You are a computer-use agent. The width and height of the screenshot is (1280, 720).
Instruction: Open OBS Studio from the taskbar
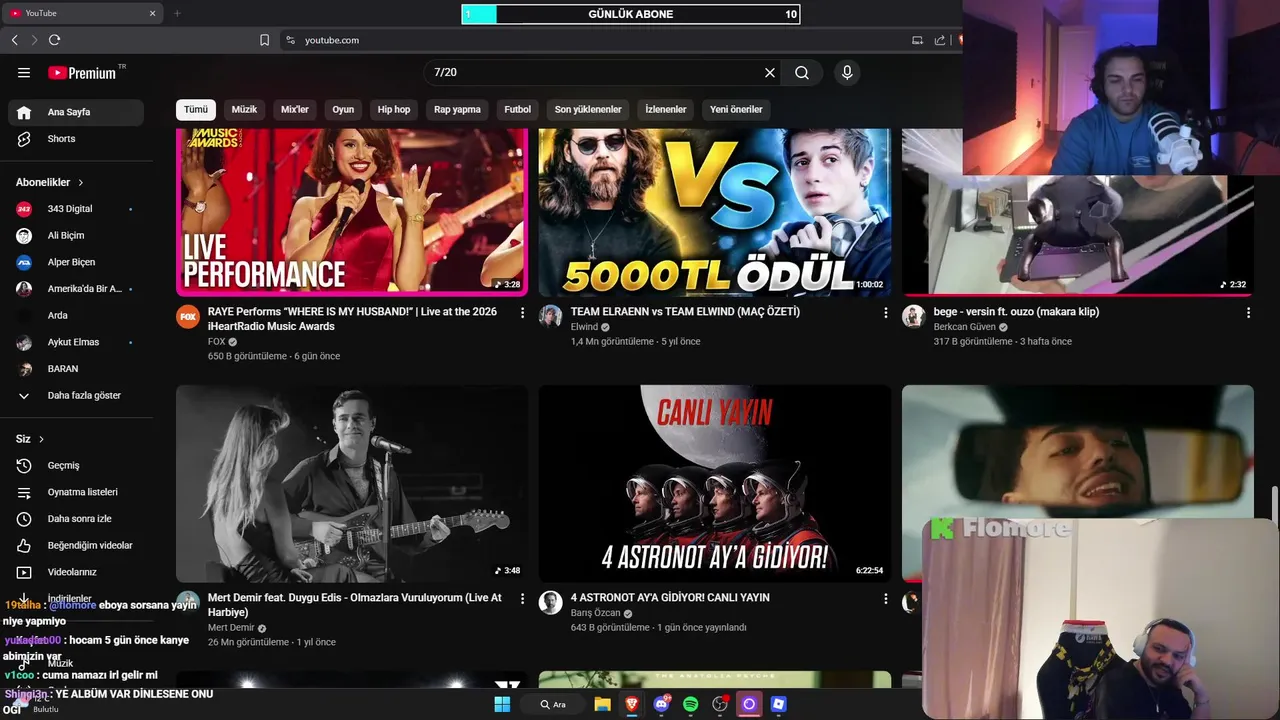720,704
